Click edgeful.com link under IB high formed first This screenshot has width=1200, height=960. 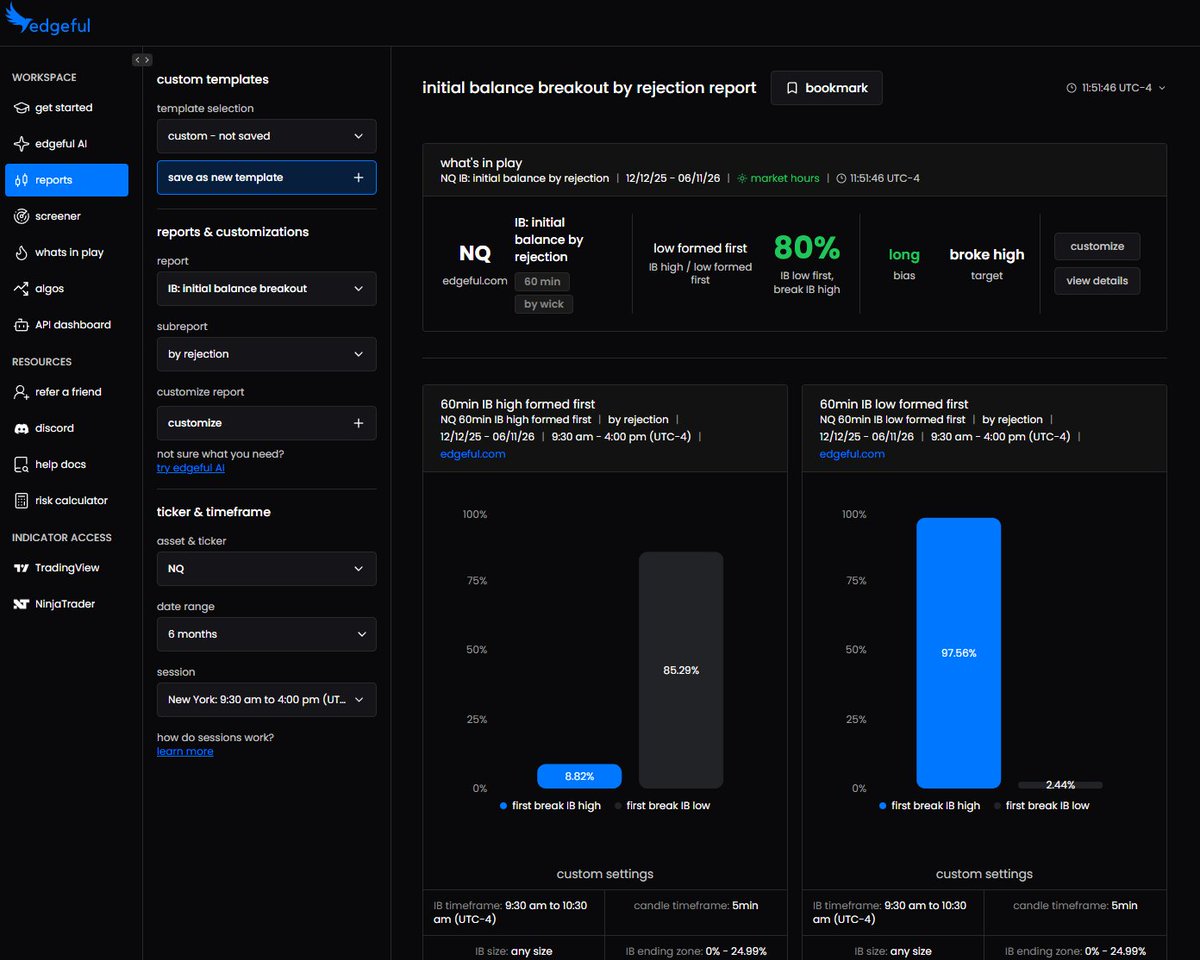tap(473, 454)
